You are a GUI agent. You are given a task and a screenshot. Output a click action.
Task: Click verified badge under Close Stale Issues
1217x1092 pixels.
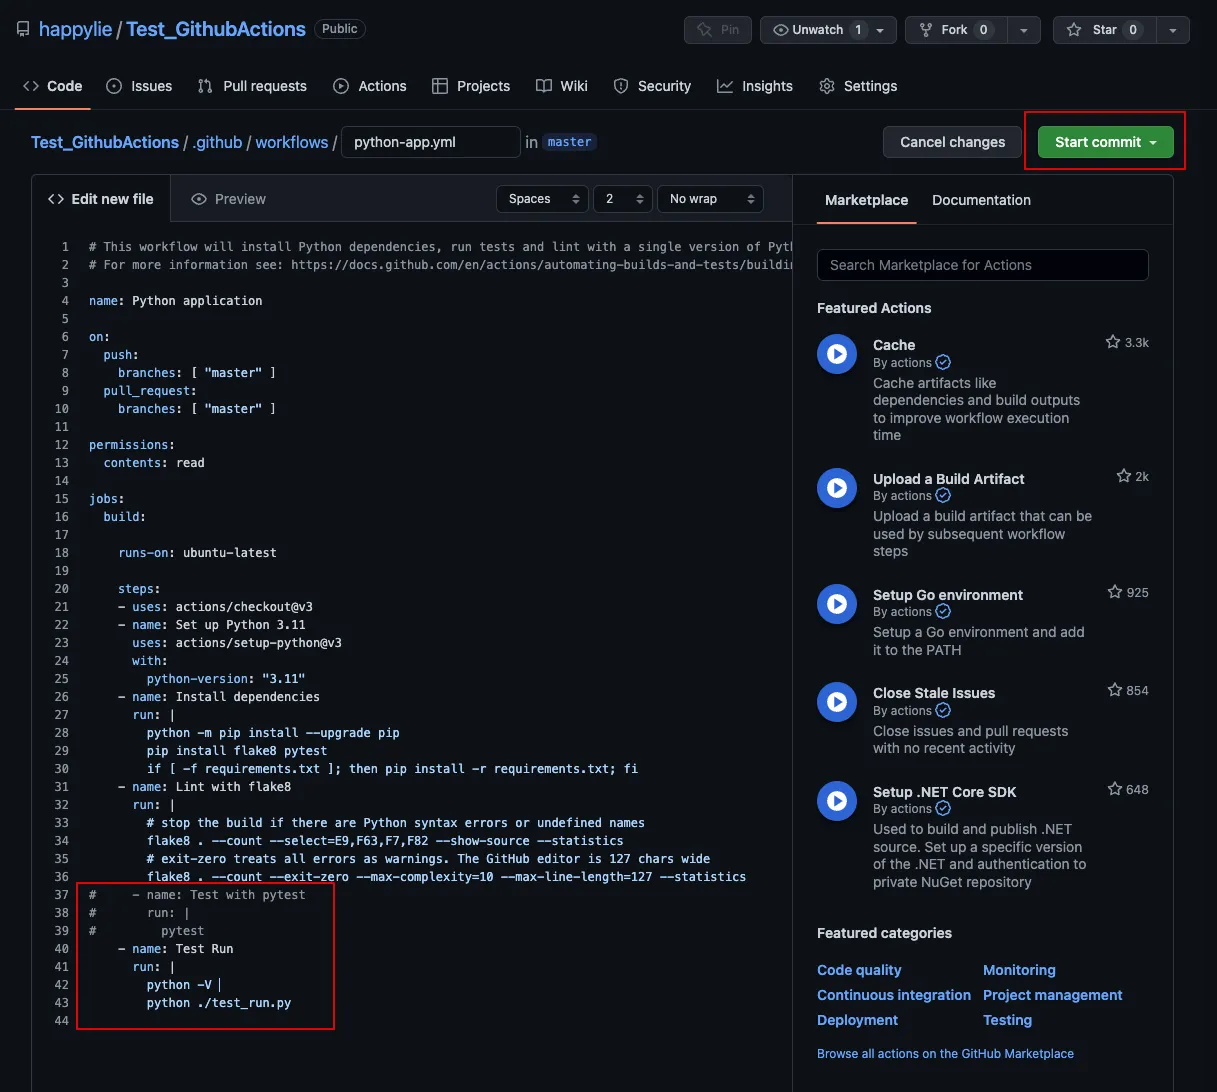tap(943, 711)
